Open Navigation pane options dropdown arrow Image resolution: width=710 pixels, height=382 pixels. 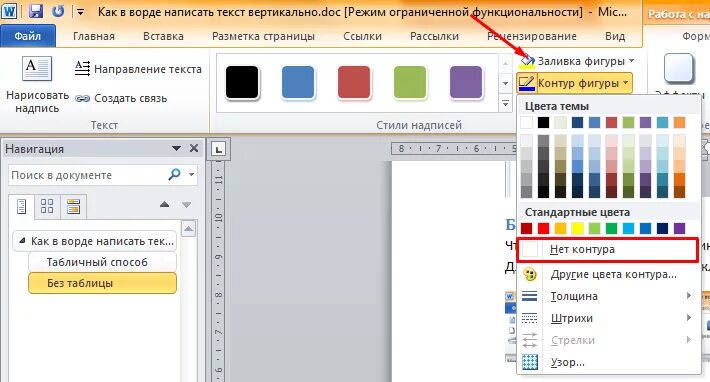[176, 148]
